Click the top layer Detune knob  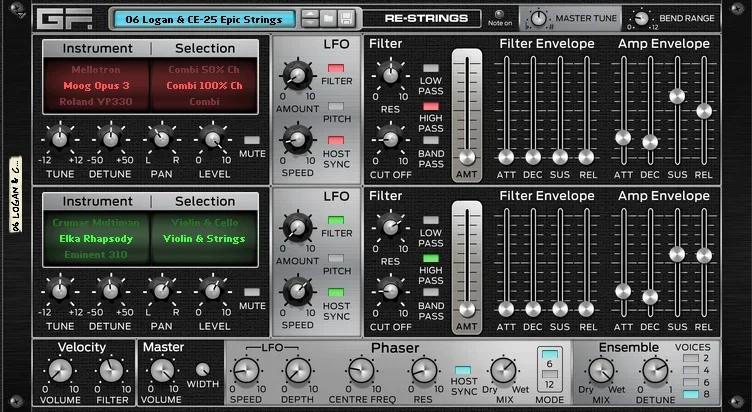111,139
